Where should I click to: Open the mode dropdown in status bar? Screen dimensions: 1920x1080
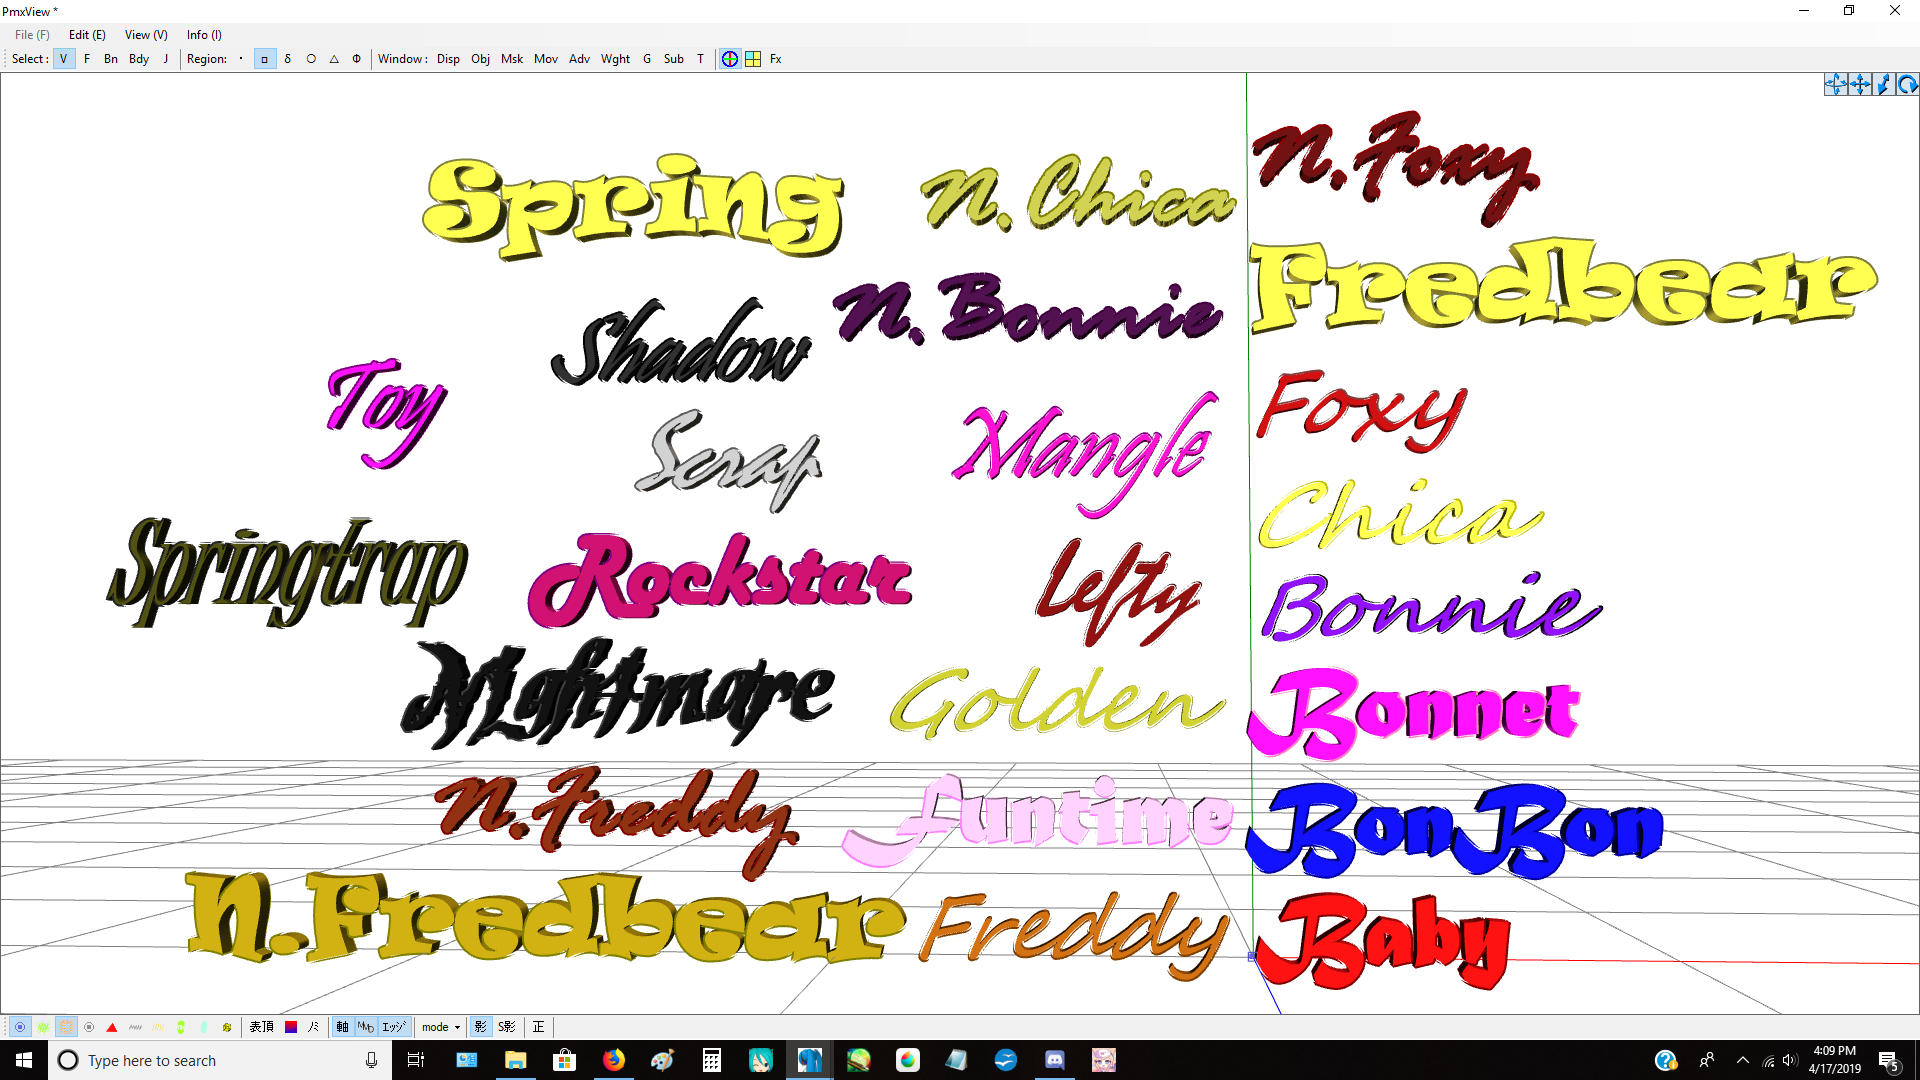click(440, 1026)
